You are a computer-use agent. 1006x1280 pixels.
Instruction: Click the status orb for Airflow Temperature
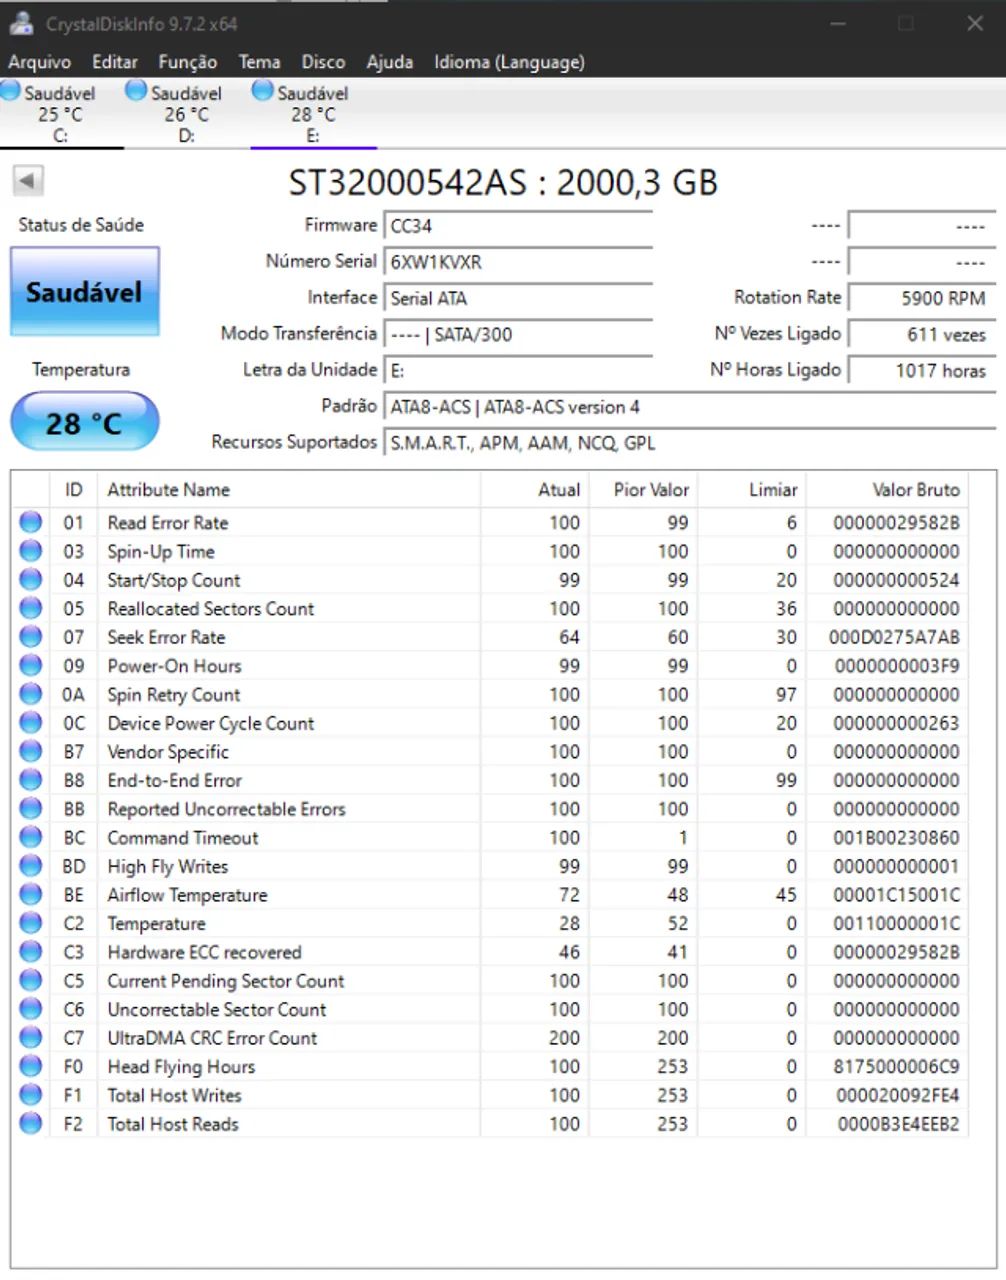(x=31, y=895)
